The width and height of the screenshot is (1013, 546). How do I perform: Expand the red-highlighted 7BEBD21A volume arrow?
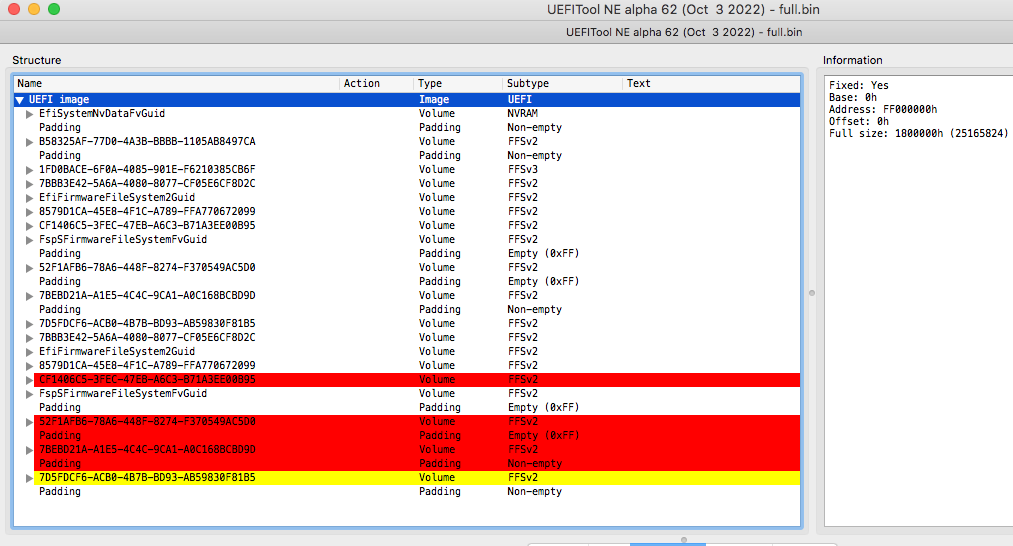tap(29, 450)
